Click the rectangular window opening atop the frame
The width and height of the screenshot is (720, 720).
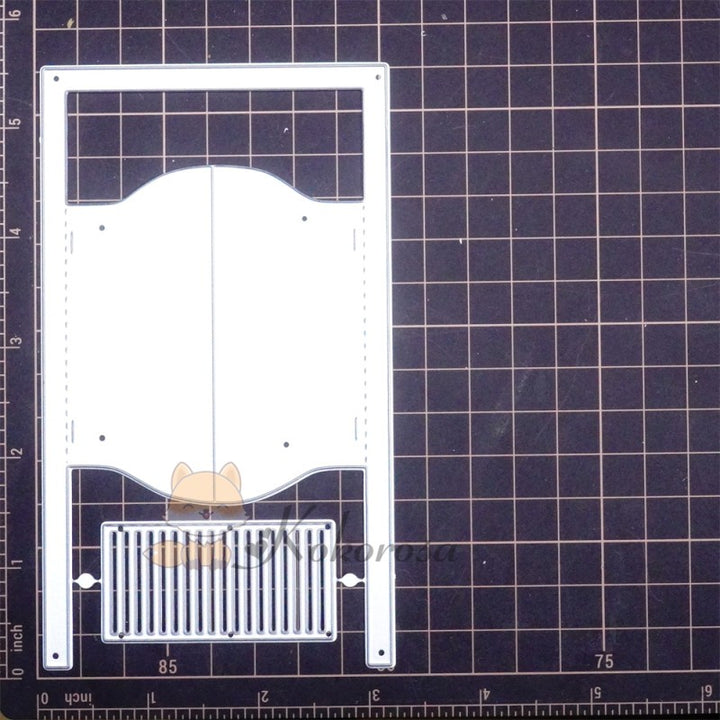click(x=214, y=130)
